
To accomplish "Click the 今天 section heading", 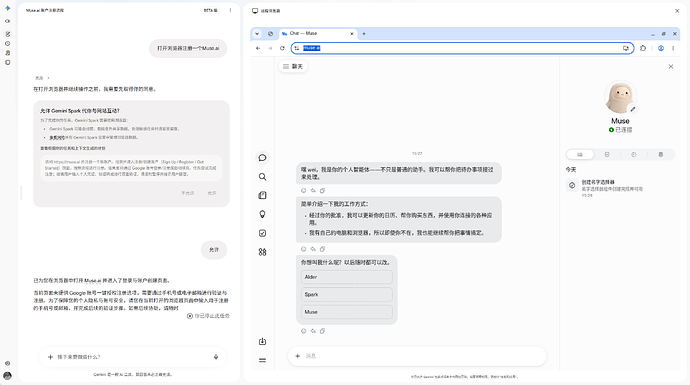I will [x=571, y=169].
